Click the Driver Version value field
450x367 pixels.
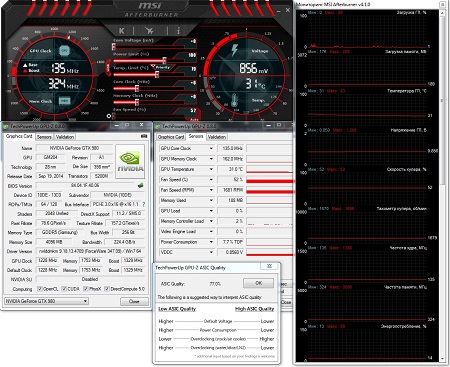coord(91,251)
